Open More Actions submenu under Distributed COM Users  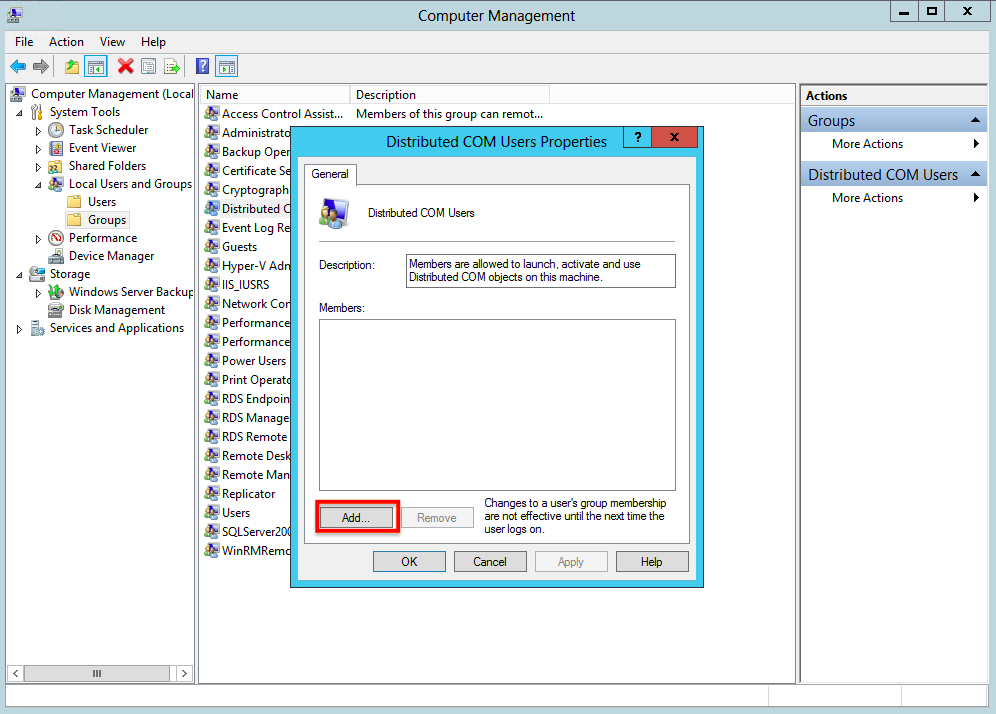894,198
